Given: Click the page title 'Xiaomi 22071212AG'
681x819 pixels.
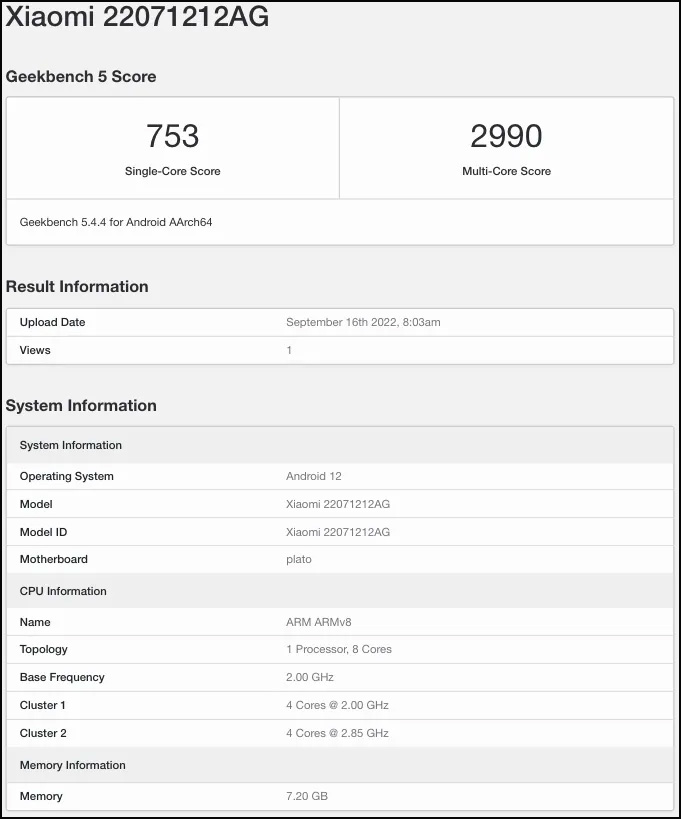Looking at the screenshot, I should (x=137, y=16).
